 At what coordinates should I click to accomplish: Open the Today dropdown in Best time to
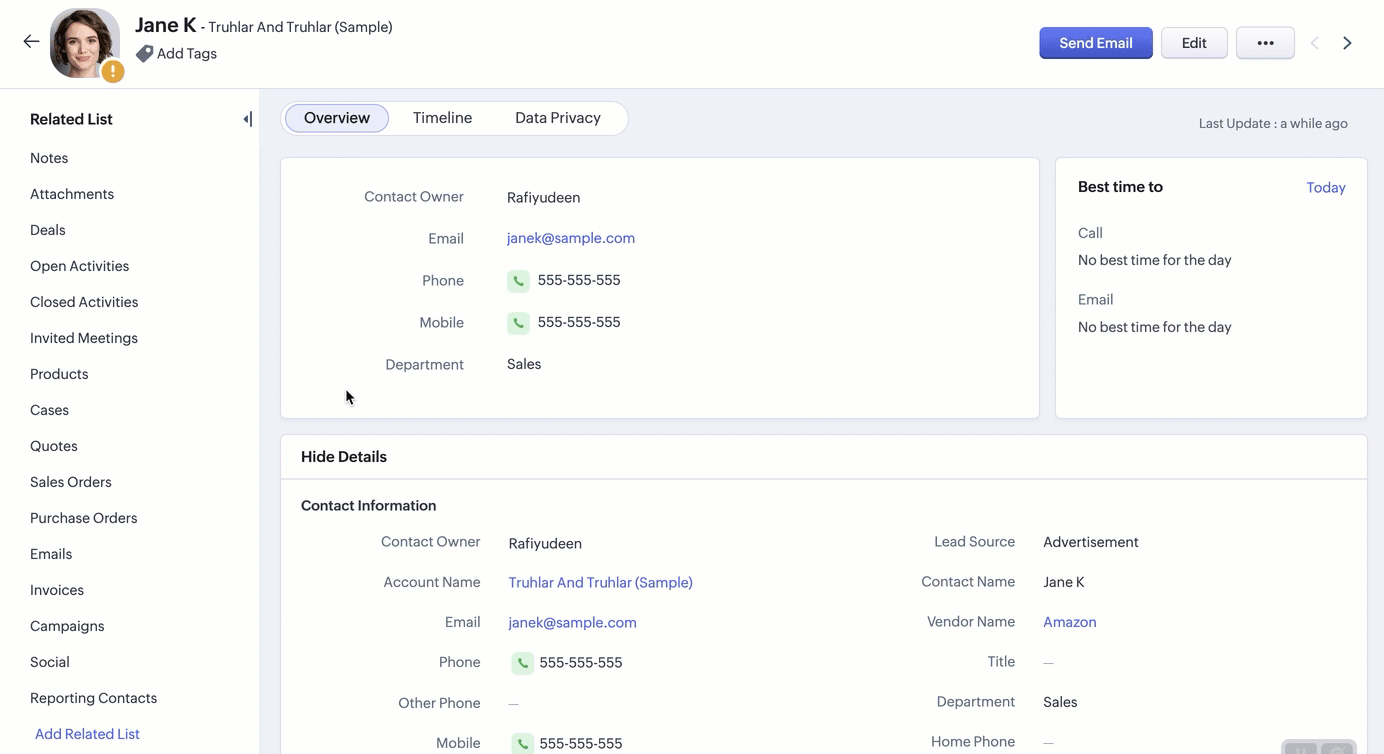click(1325, 188)
